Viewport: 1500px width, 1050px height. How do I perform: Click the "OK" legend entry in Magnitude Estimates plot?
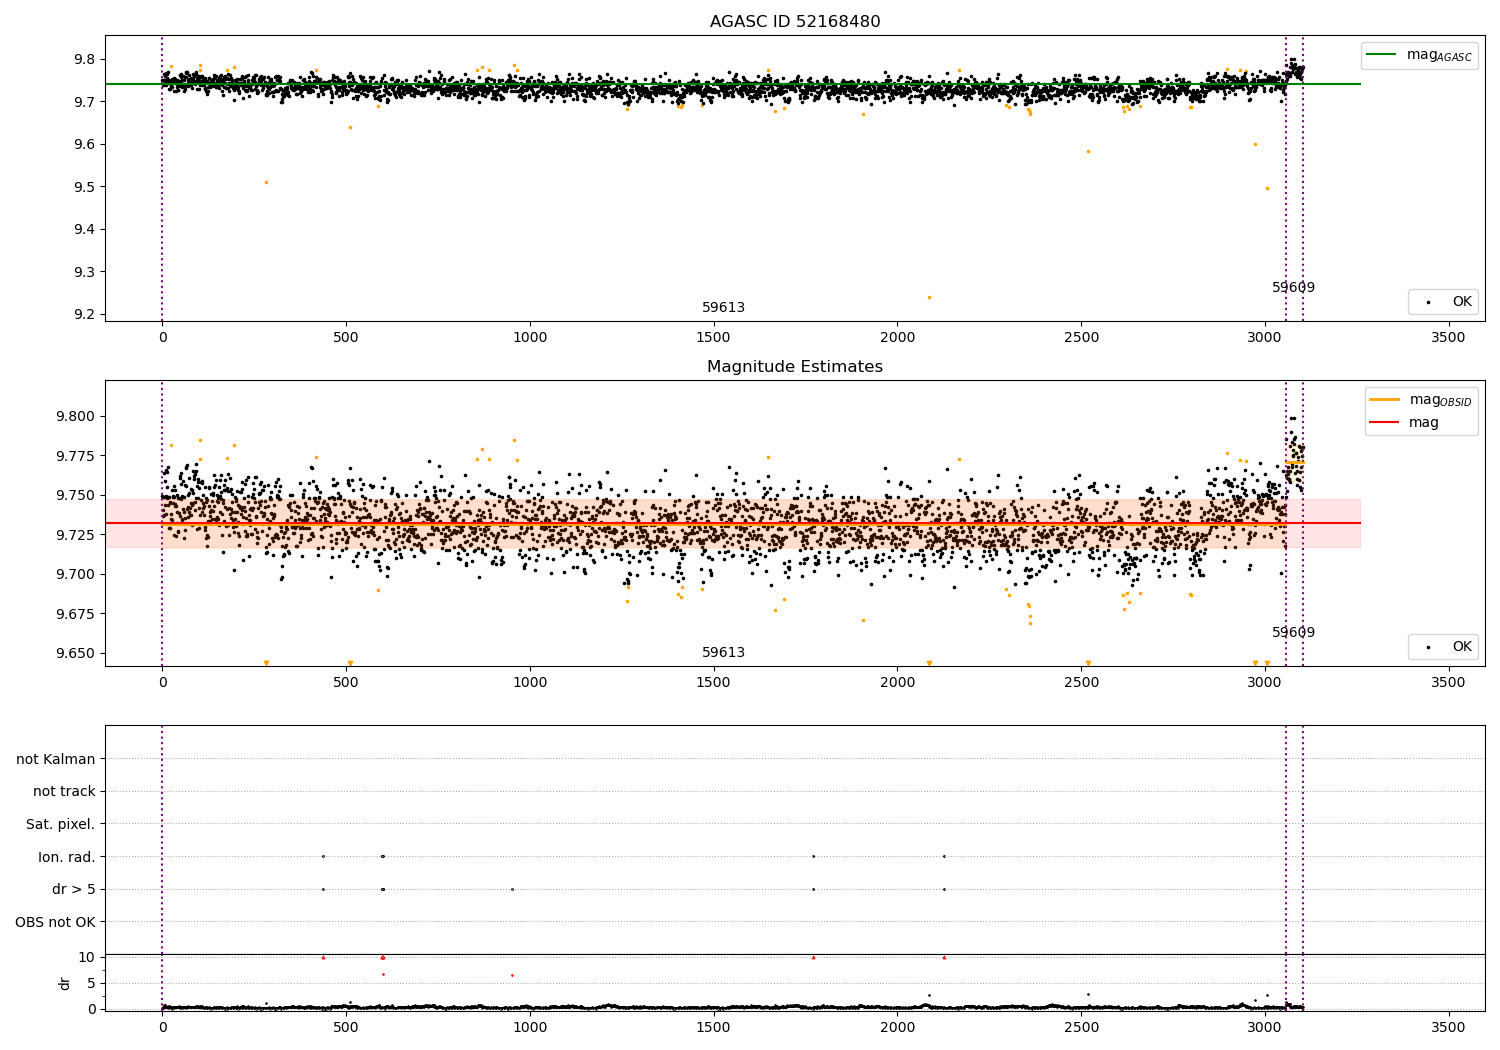[1462, 647]
